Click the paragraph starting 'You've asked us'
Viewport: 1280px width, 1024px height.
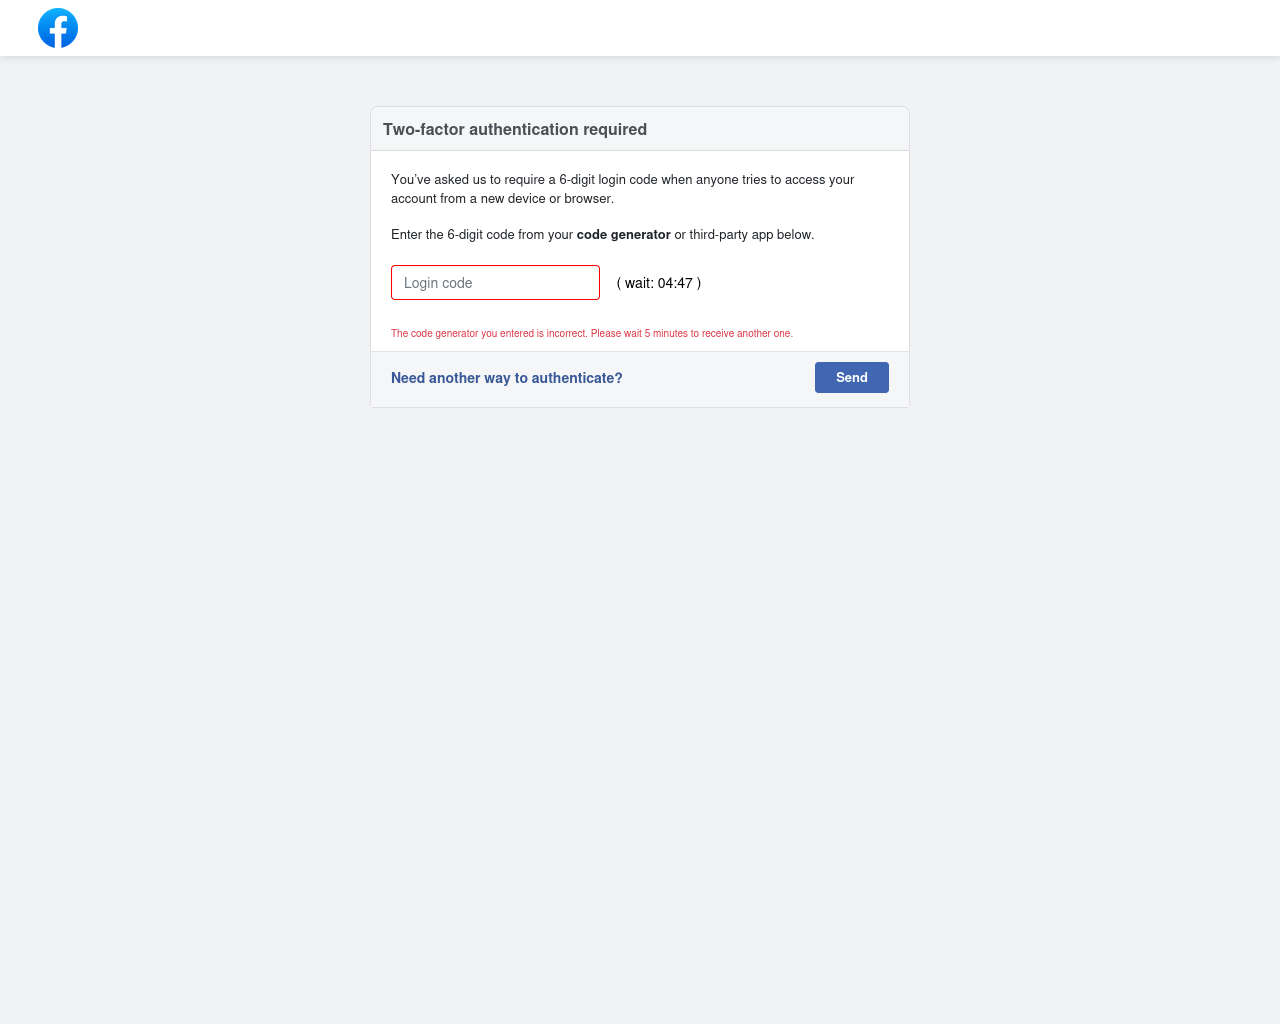tap(623, 189)
